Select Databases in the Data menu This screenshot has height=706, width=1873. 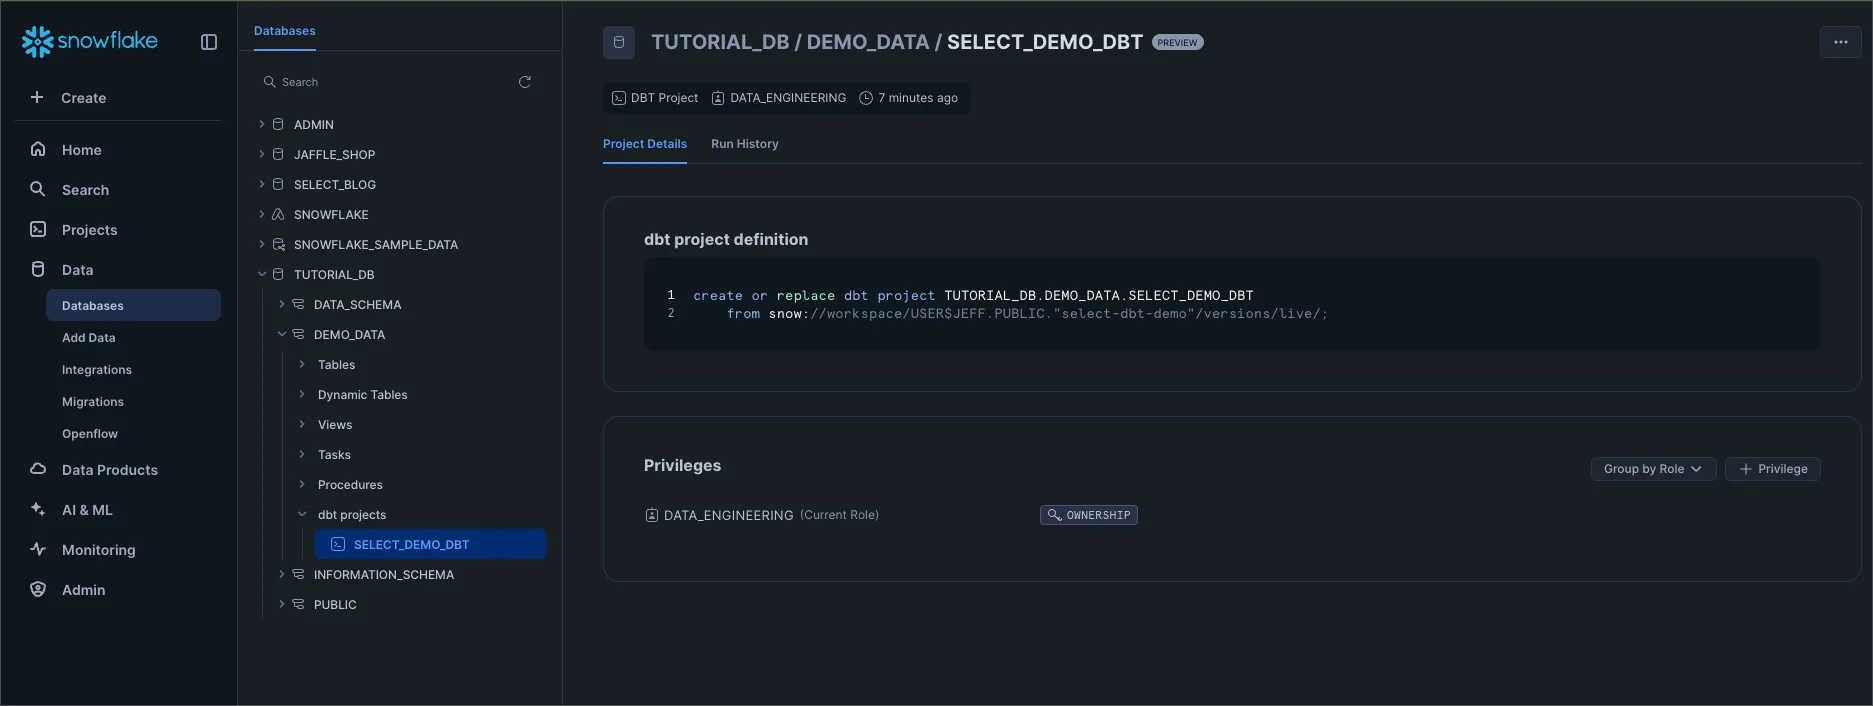pos(133,306)
